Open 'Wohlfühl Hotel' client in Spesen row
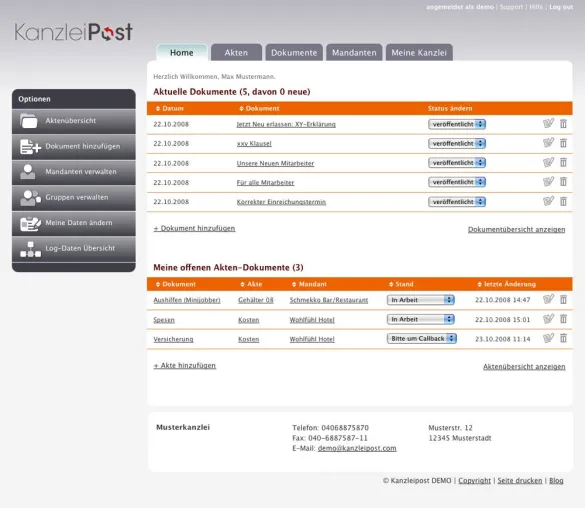Image resolution: width=585 pixels, height=508 pixels. click(312, 320)
